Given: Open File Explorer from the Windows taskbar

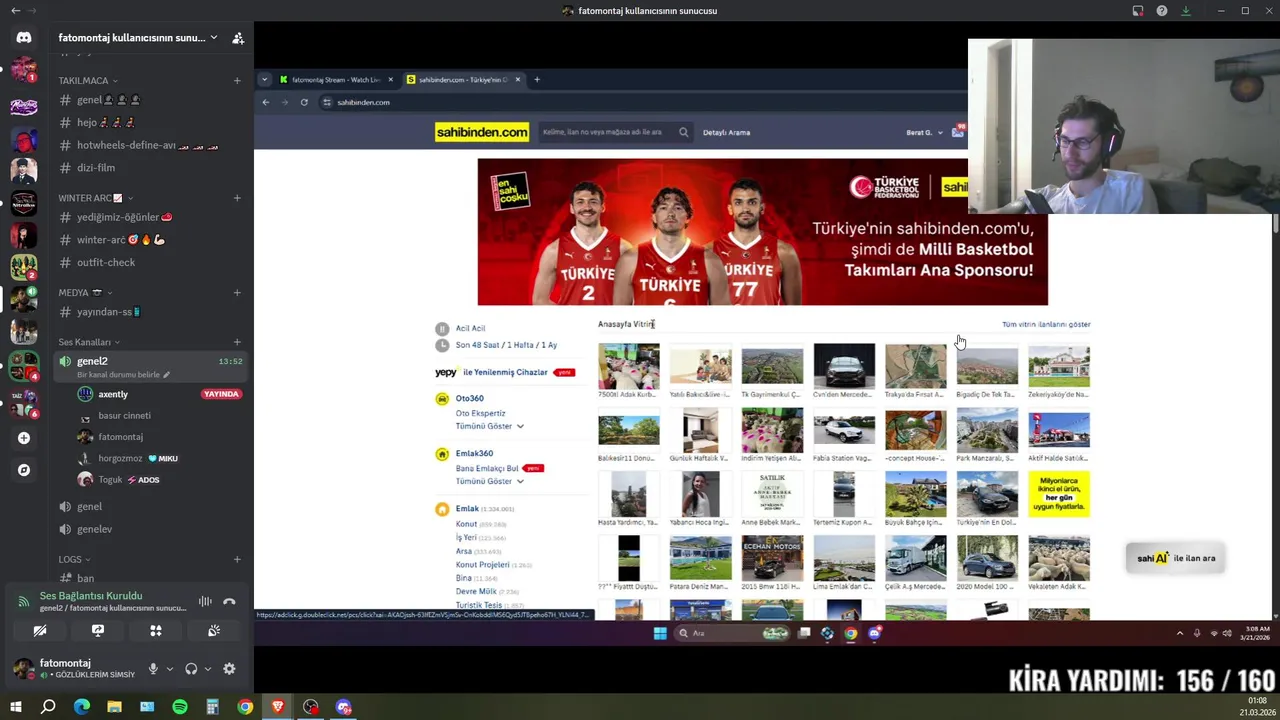Looking at the screenshot, I should pyautogui.click(x=114, y=707).
